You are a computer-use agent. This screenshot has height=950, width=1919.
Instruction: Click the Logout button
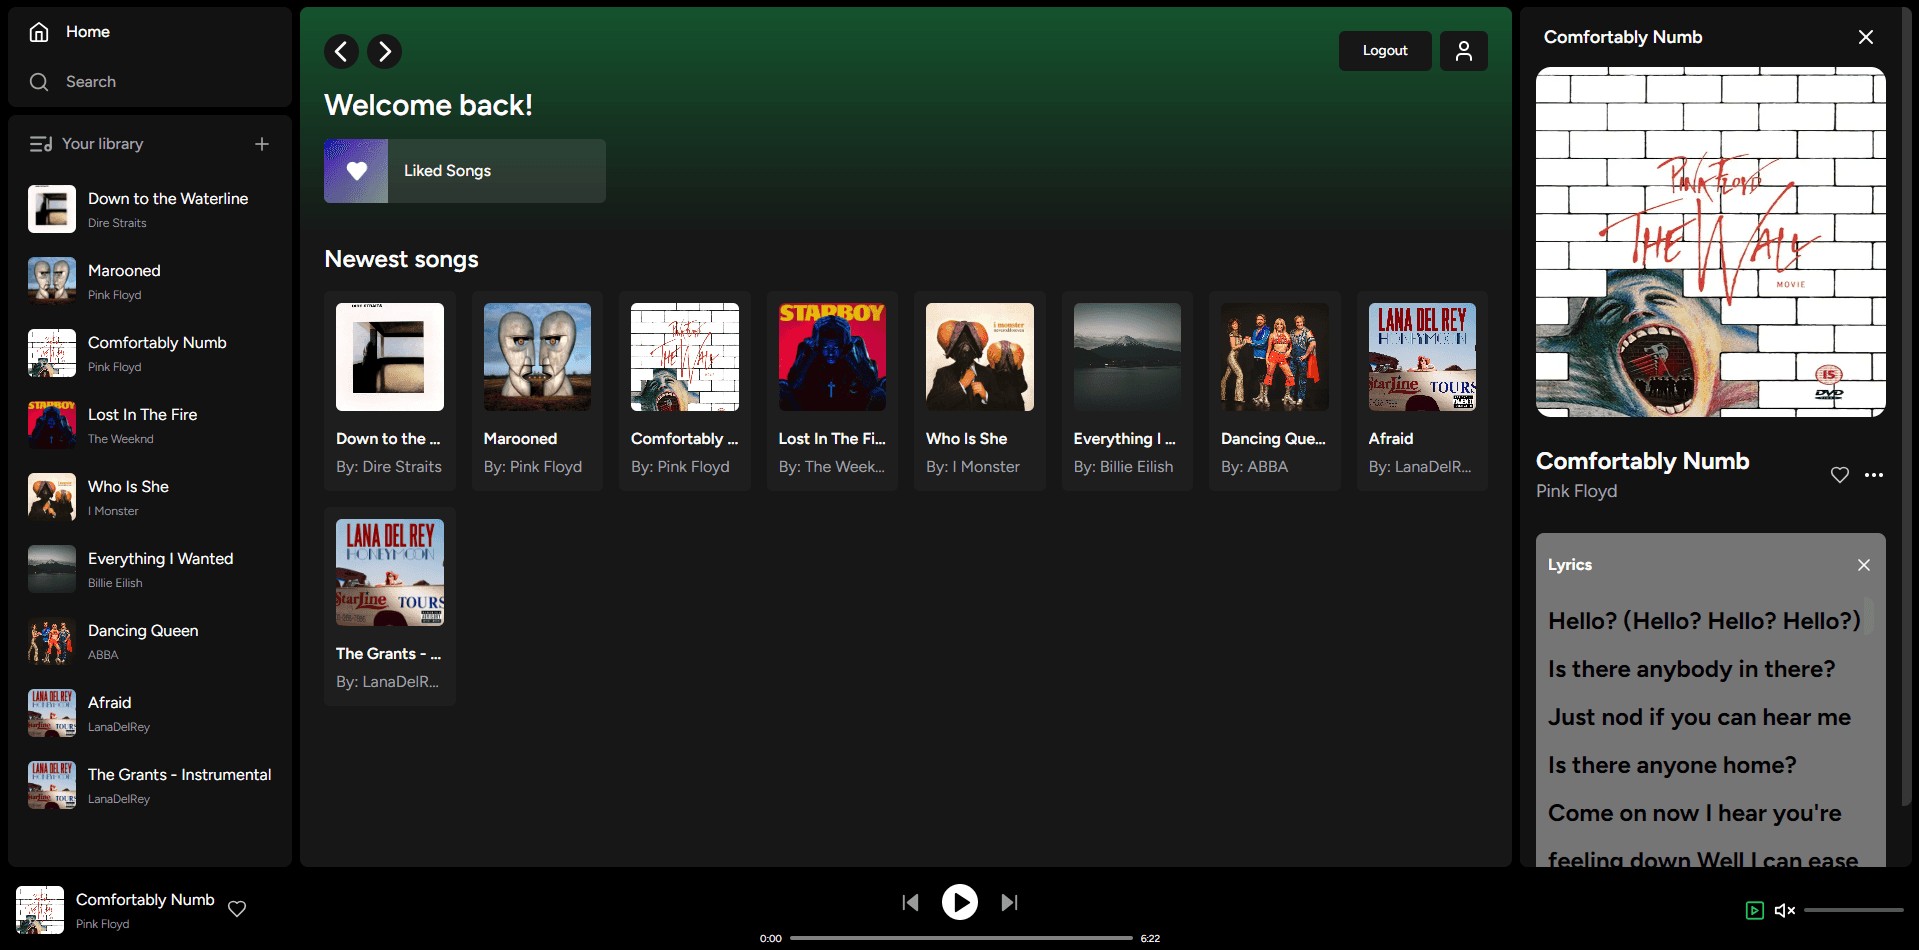(1385, 51)
